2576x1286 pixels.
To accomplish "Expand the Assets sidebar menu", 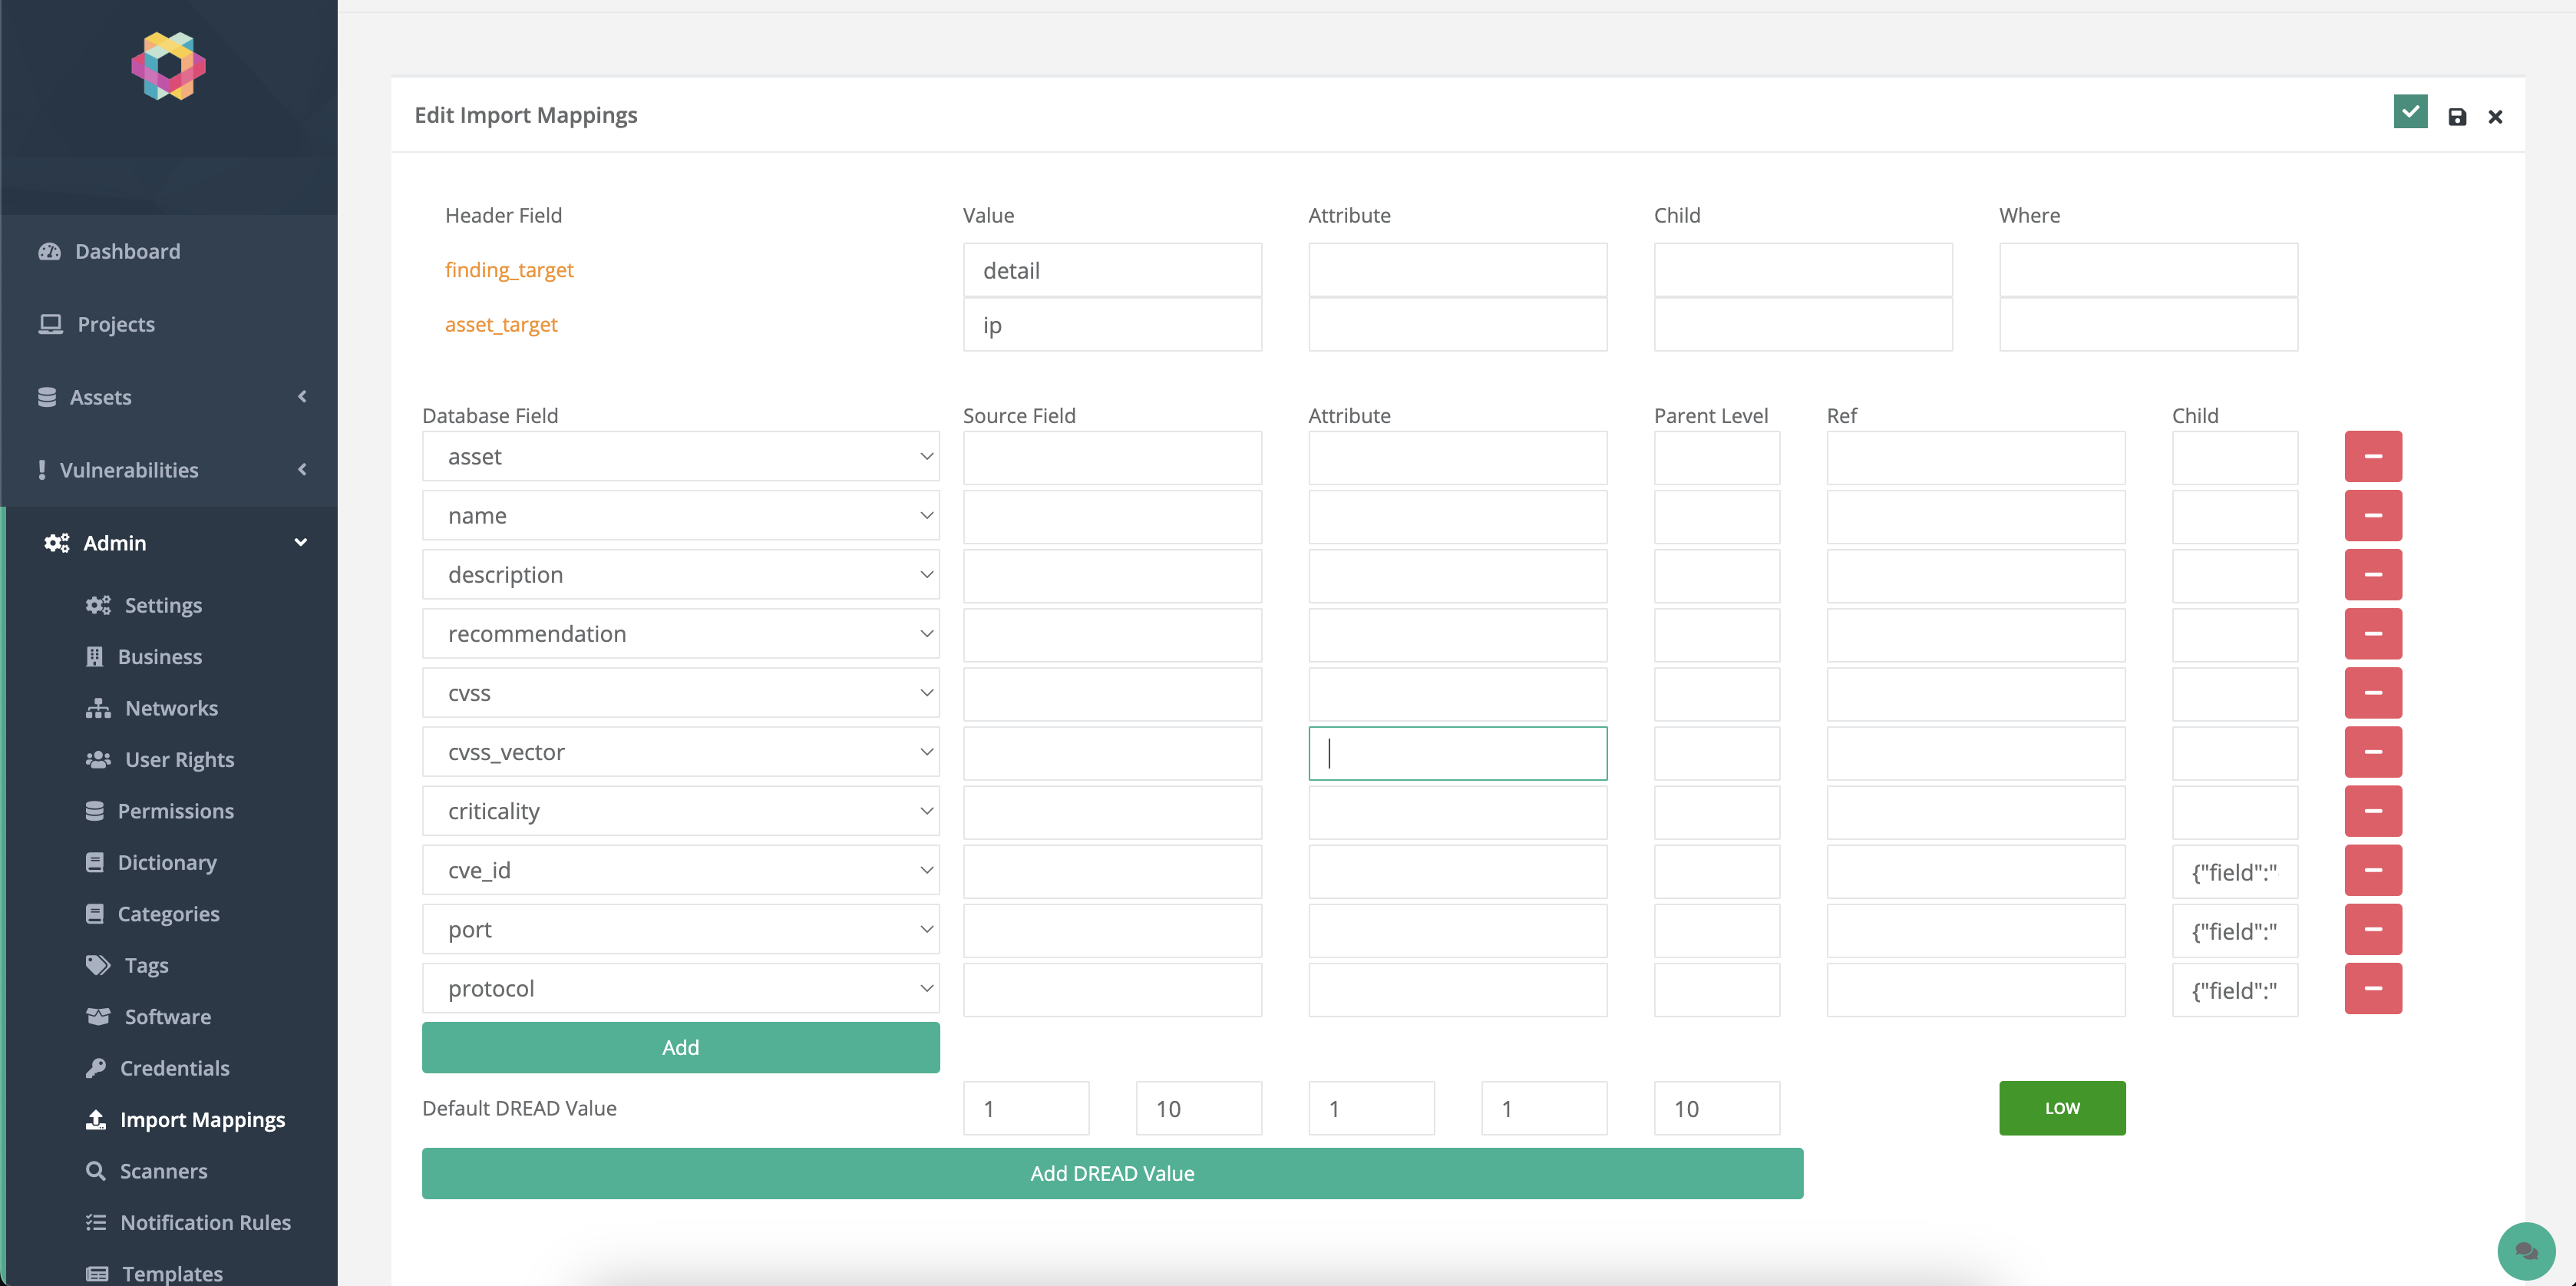I will [x=170, y=397].
